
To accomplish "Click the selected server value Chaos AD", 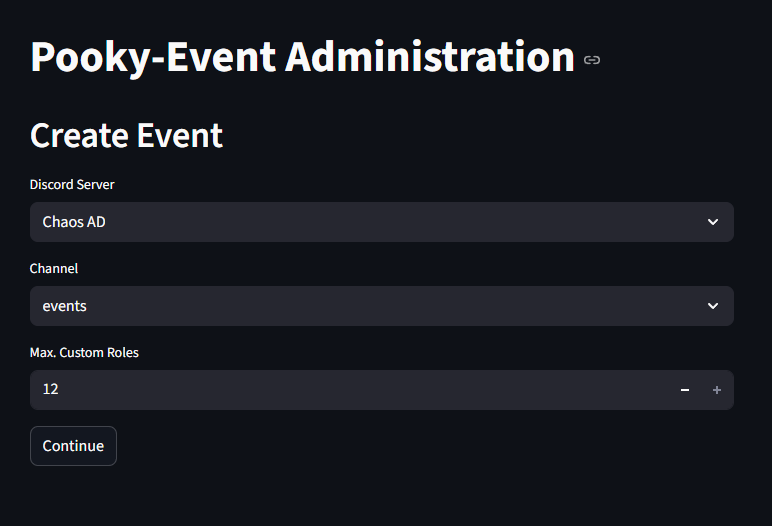I will point(74,222).
